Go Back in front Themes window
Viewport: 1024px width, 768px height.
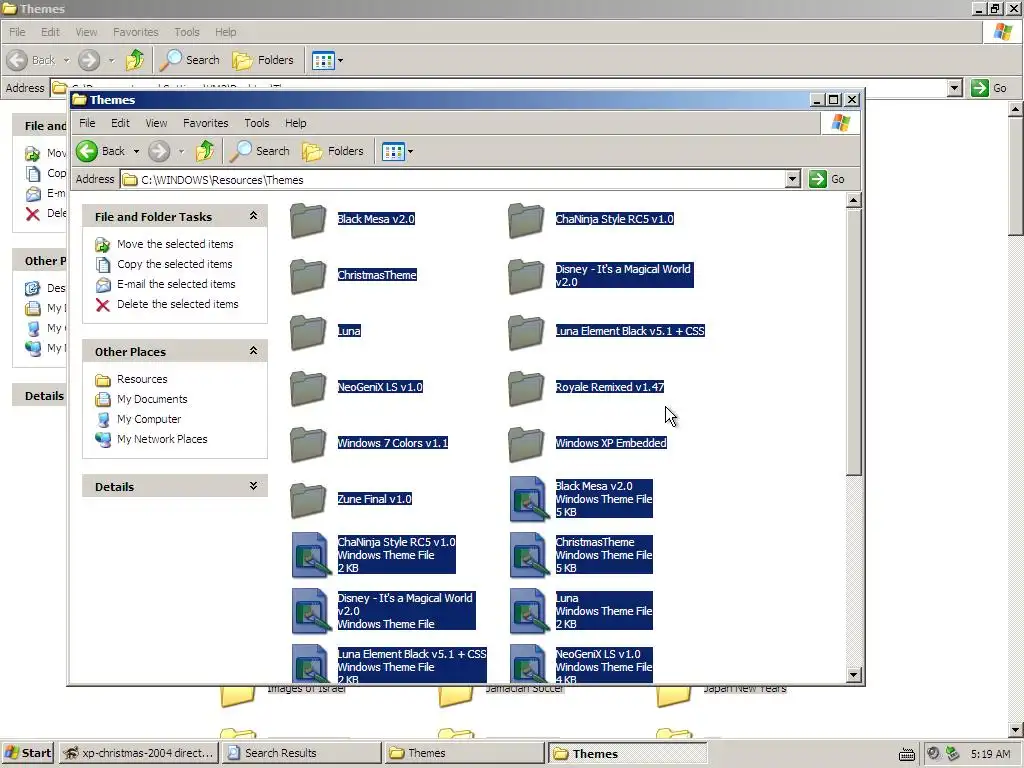(x=101, y=151)
